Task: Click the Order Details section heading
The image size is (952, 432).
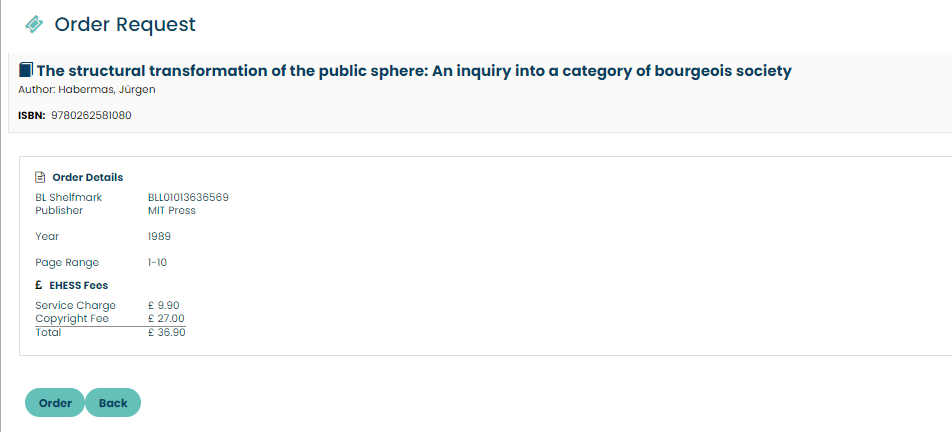Action: click(88, 177)
